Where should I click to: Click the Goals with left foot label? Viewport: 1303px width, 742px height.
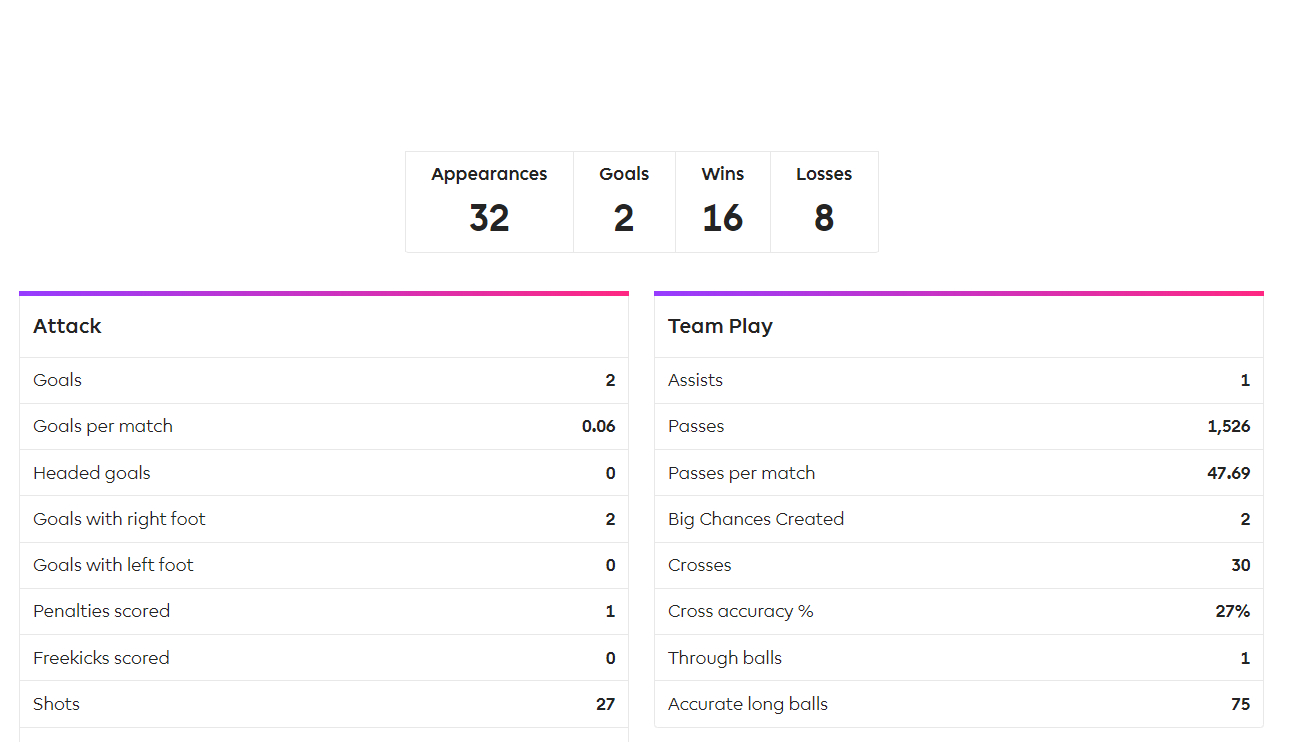click(113, 565)
